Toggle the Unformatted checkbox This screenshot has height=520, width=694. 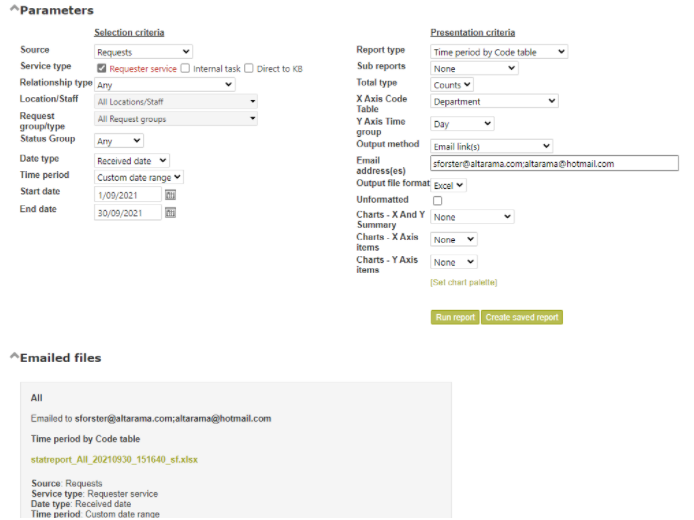pyautogui.click(x=437, y=200)
